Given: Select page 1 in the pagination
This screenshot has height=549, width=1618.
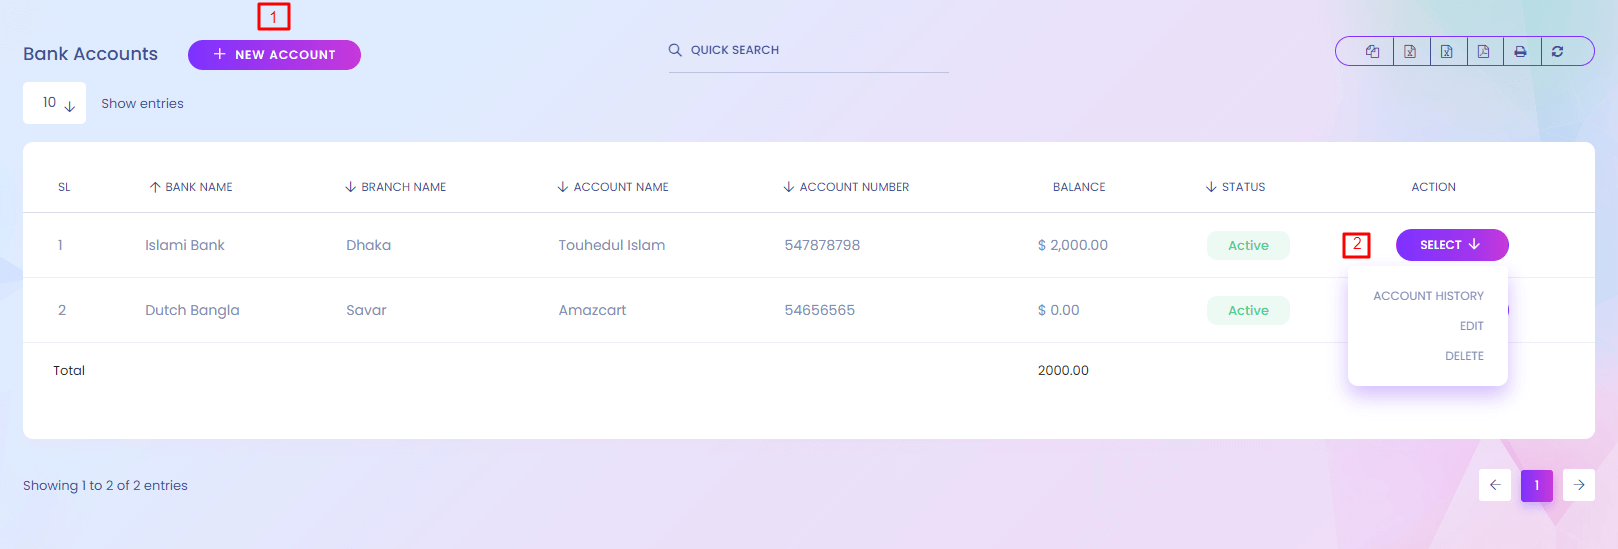Looking at the screenshot, I should (1536, 485).
